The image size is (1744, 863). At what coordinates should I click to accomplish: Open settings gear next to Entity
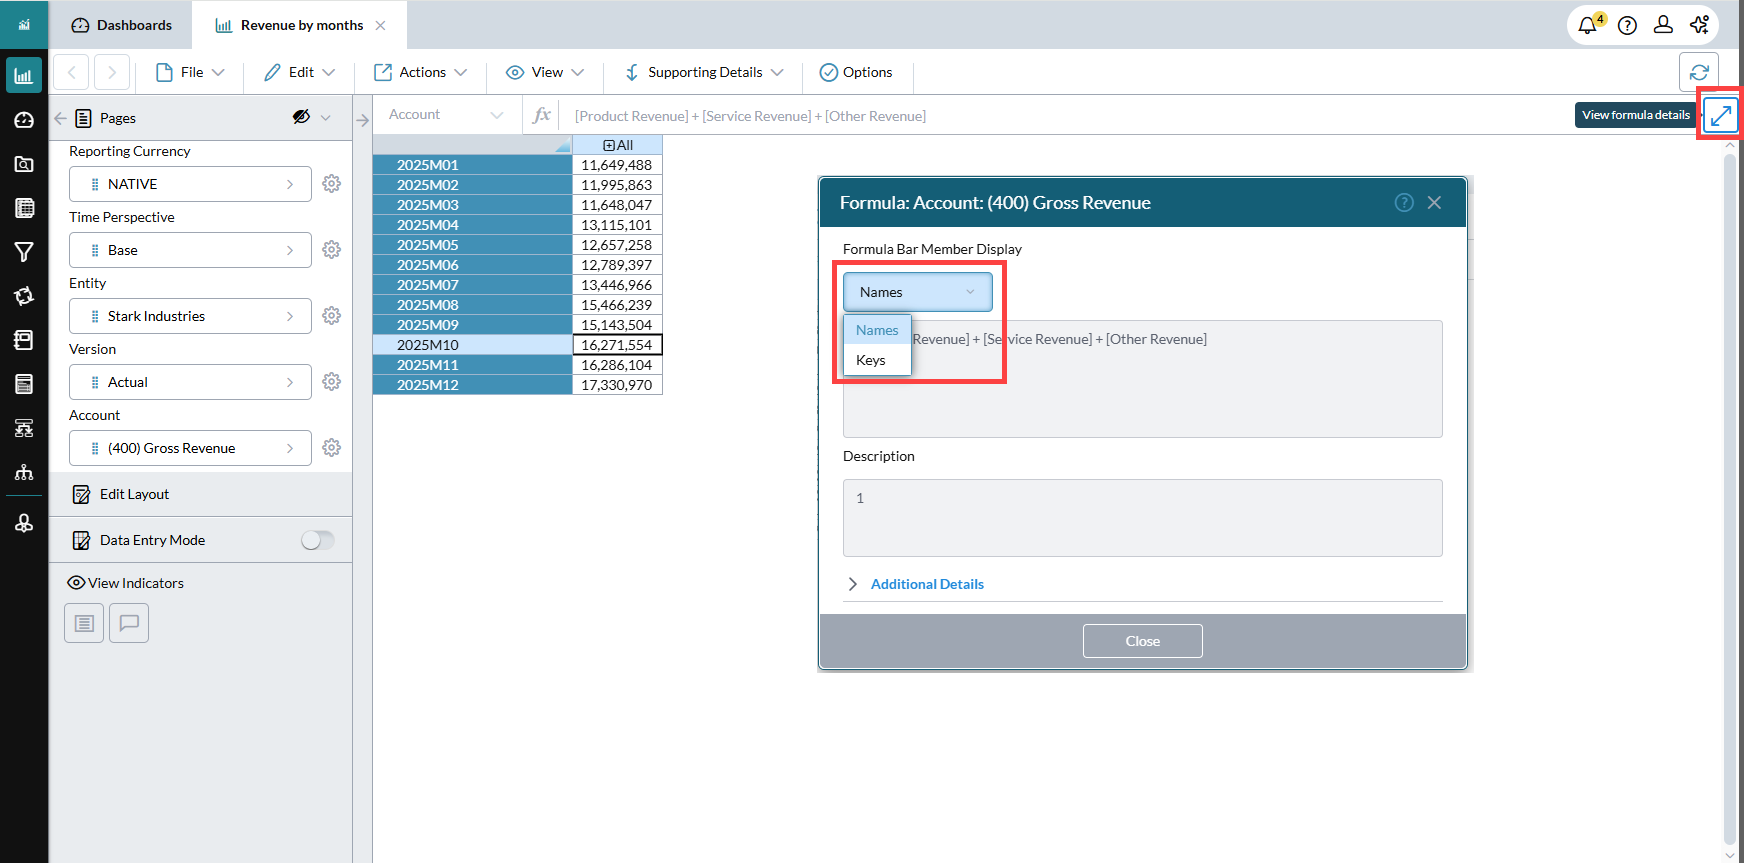332,316
